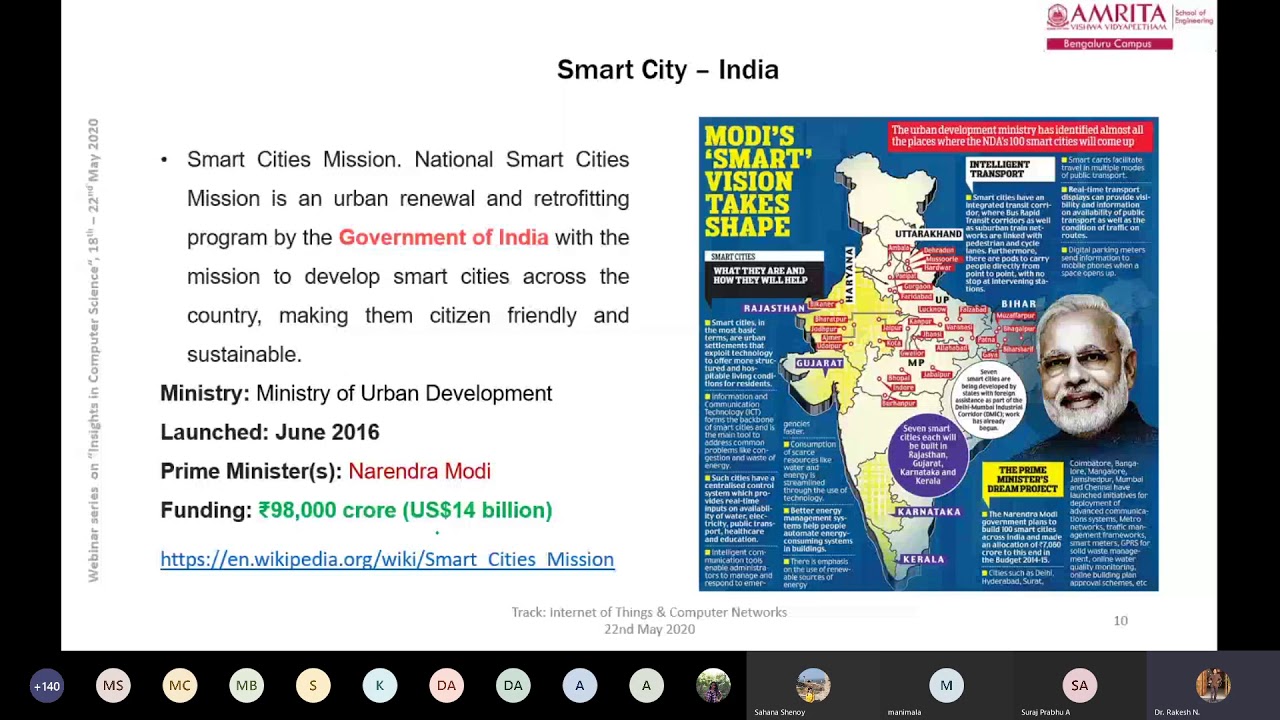Click the green '₹98,000 crore (US$14 billion)' text
Viewport: 1280px width, 720px height.
(x=405, y=510)
